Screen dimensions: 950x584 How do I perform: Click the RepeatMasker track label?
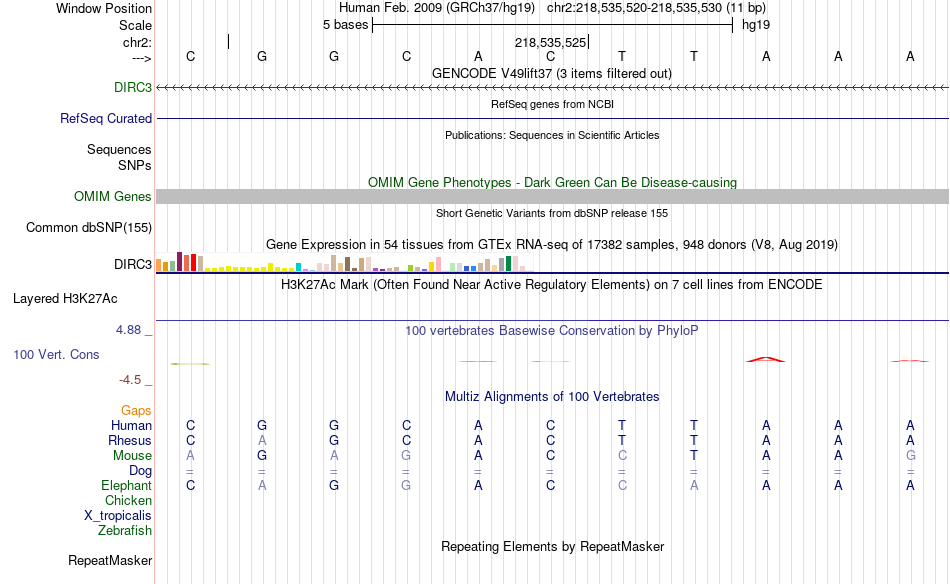pos(110,560)
